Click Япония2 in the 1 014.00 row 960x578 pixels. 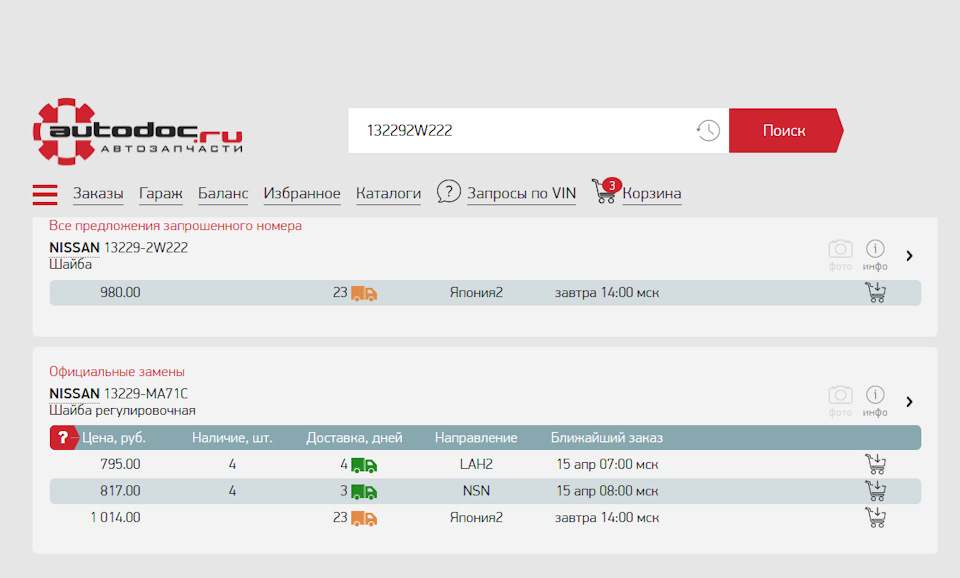pyautogui.click(x=476, y=517)
